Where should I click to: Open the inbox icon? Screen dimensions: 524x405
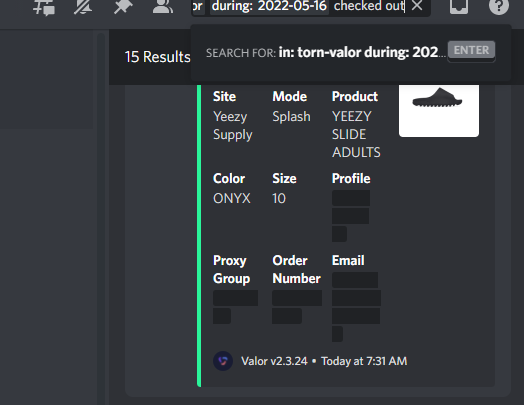click(459, 6)
